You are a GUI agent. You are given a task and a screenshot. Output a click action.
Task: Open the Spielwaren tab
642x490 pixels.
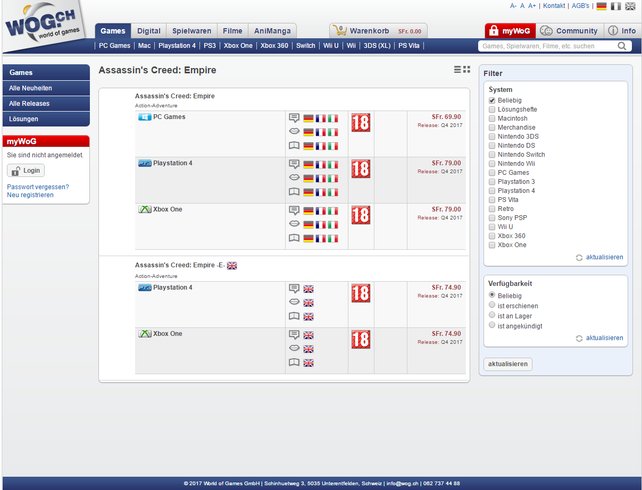(192, 31)
